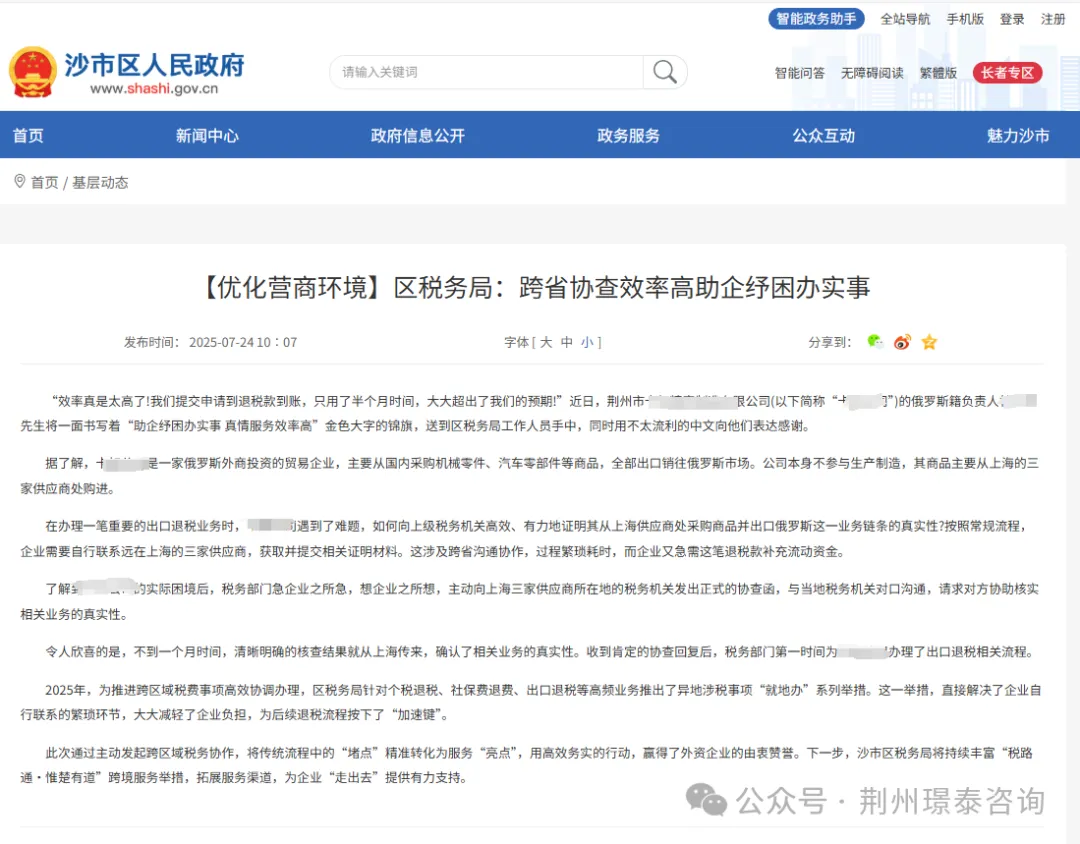This screenshot has height=844, width=1080.
Task: Click the breadcrumb location pin icon
Action: pyautogui.click(x=19, y=182)
